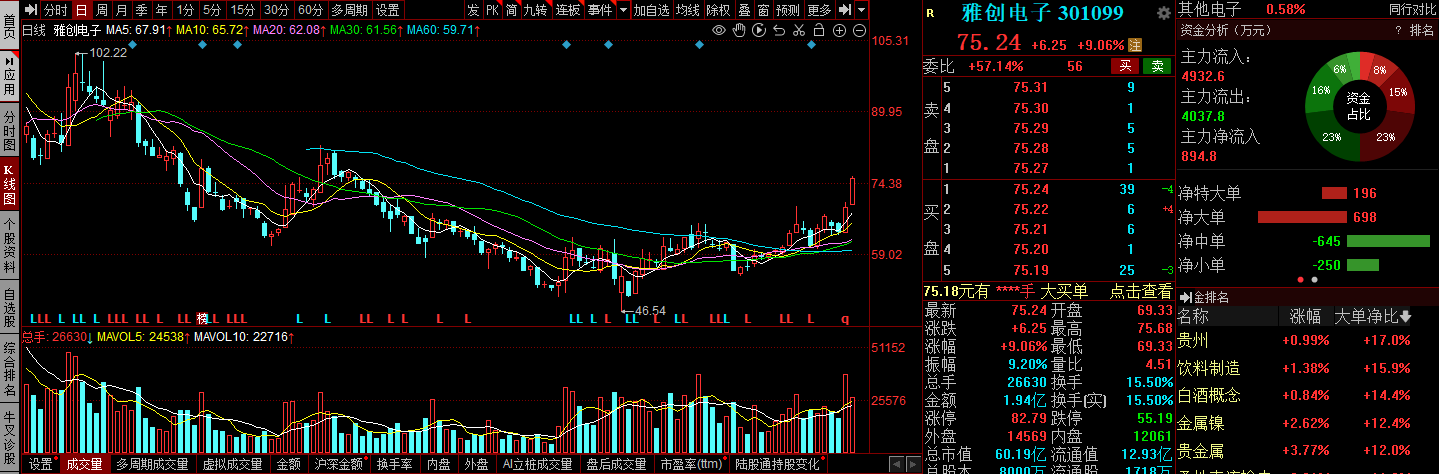Screen dimensions: 1439x474
Task: Click the eye visibility icon above the chart
Action: [x=717, y=31]
